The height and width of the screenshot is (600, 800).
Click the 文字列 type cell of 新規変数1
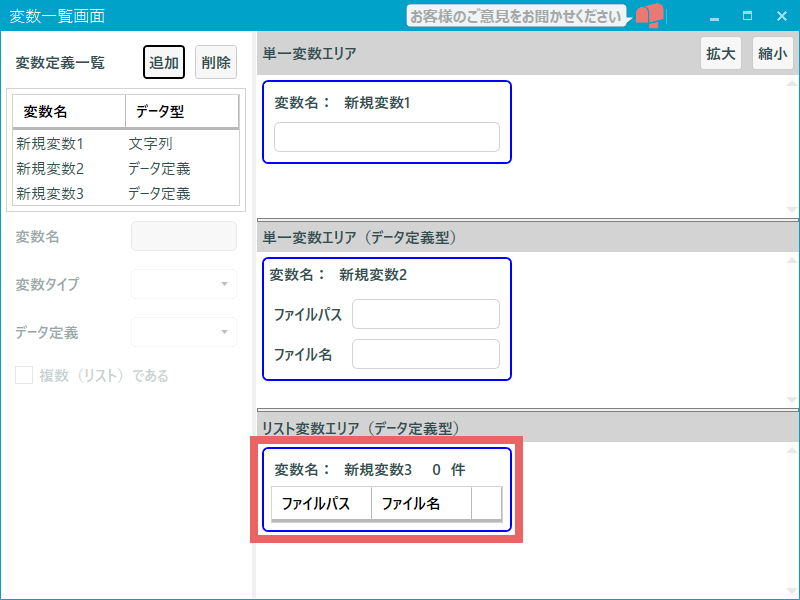click(x=151, y=143)
